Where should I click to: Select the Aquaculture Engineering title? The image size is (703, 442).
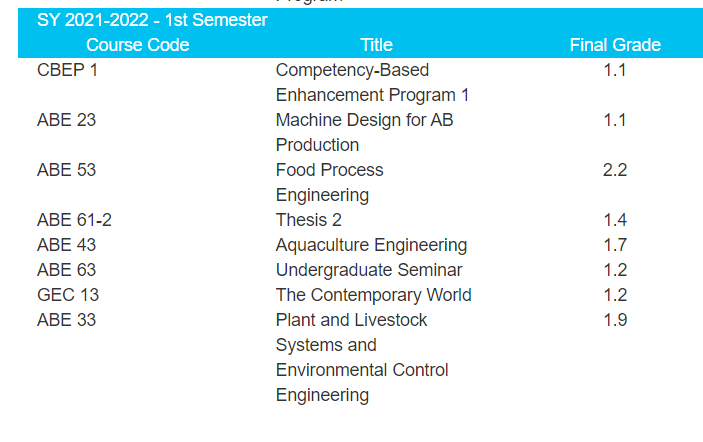pos(371,245)
